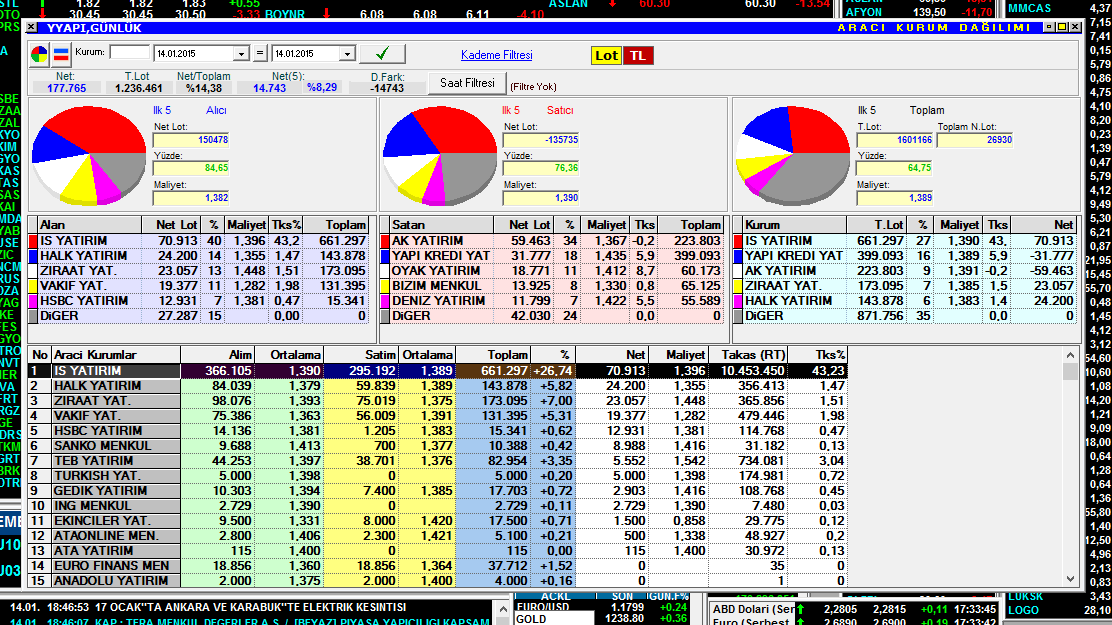The image size is (1112, 625).
Task: Click the scroll down arrow of broker table
Action: tap(1071, 579)
